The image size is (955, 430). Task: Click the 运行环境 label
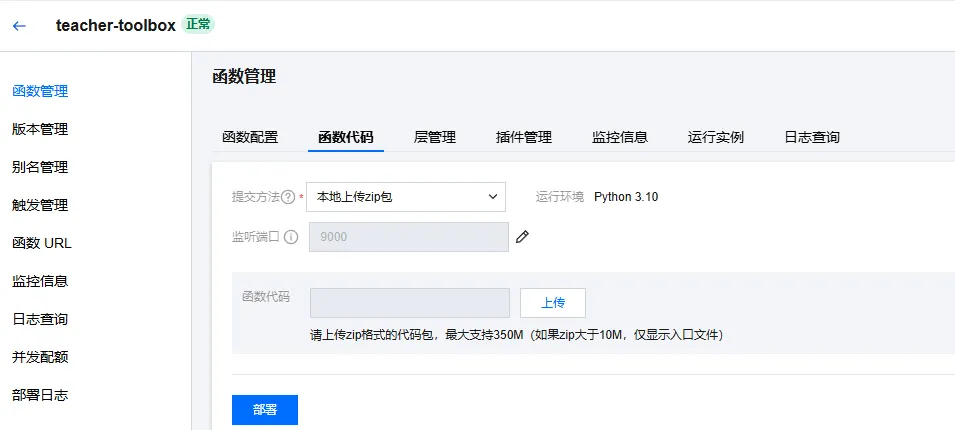point(560,197)
